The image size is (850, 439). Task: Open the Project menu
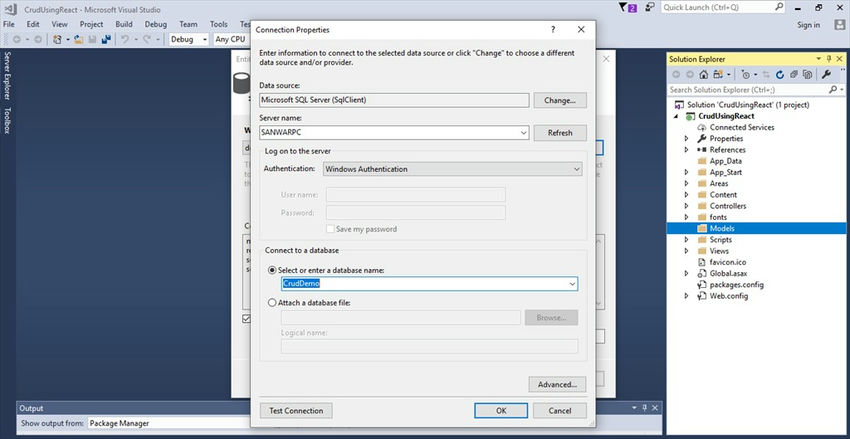92,24
